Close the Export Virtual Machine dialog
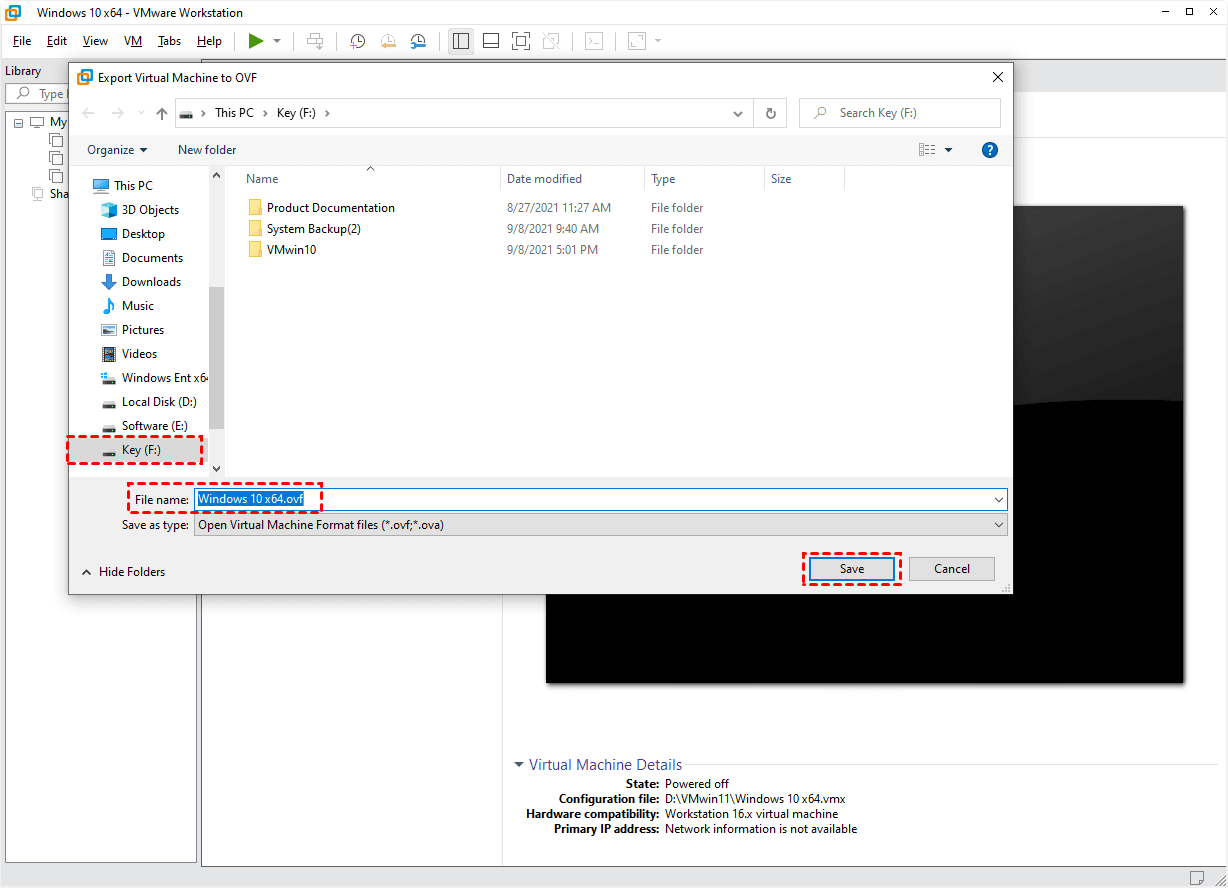The width and height of the screenshot is (1228, 888). point(997,77)
